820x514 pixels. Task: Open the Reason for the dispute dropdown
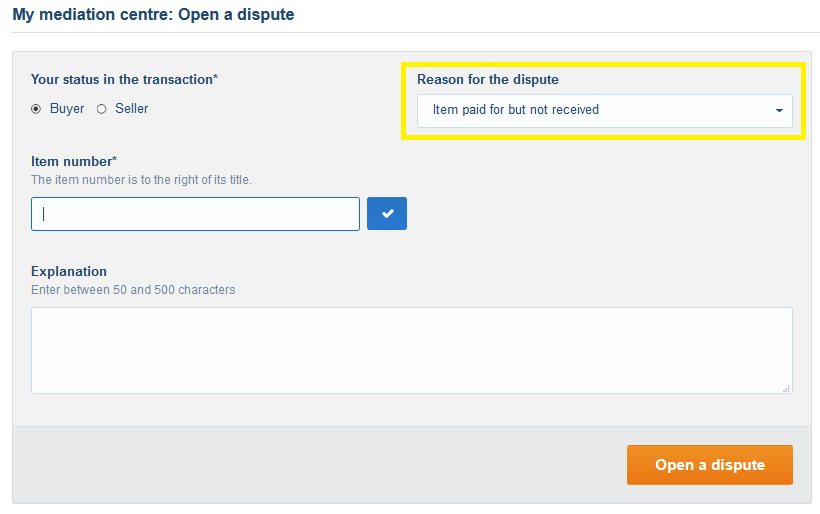point(605,110)
